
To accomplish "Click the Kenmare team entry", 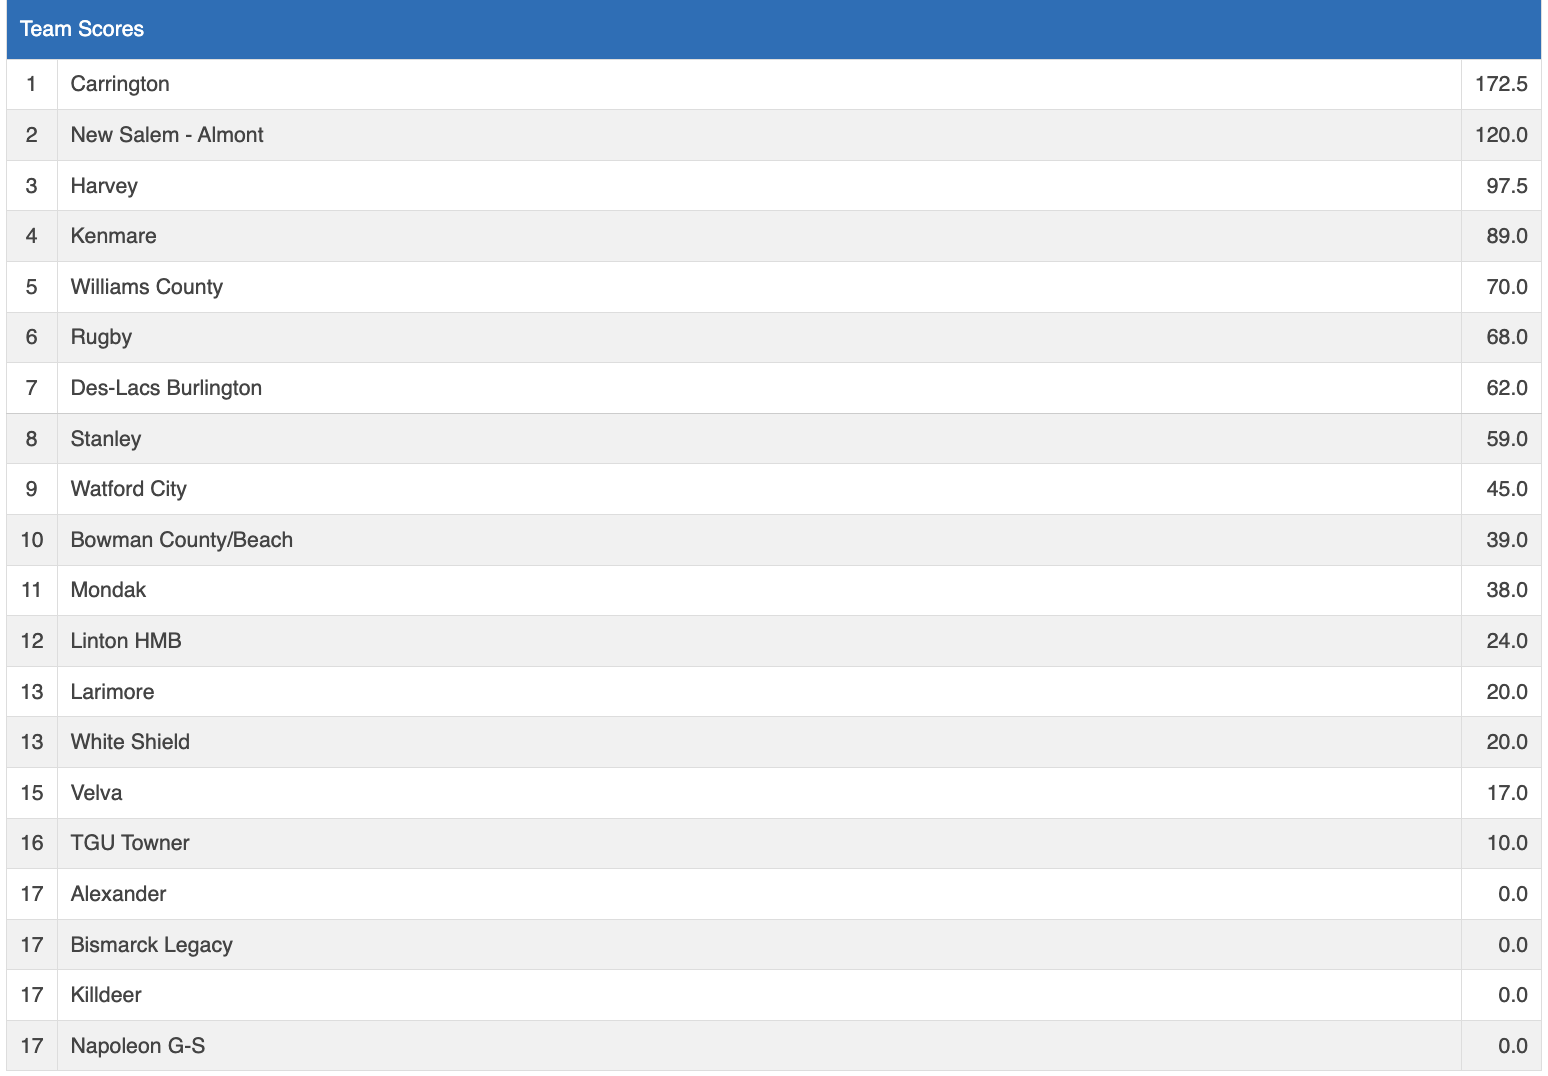I will (113, 236).
